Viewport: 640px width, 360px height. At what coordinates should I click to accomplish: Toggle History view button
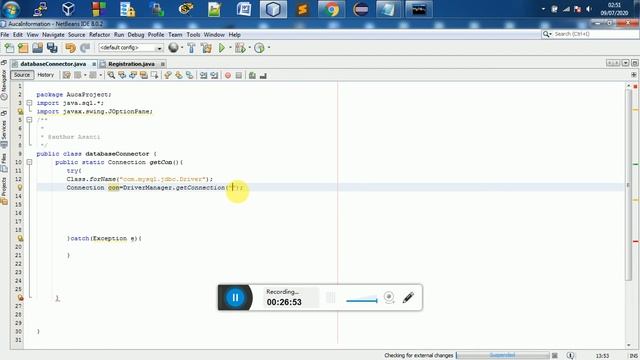[x=46, y=75]
